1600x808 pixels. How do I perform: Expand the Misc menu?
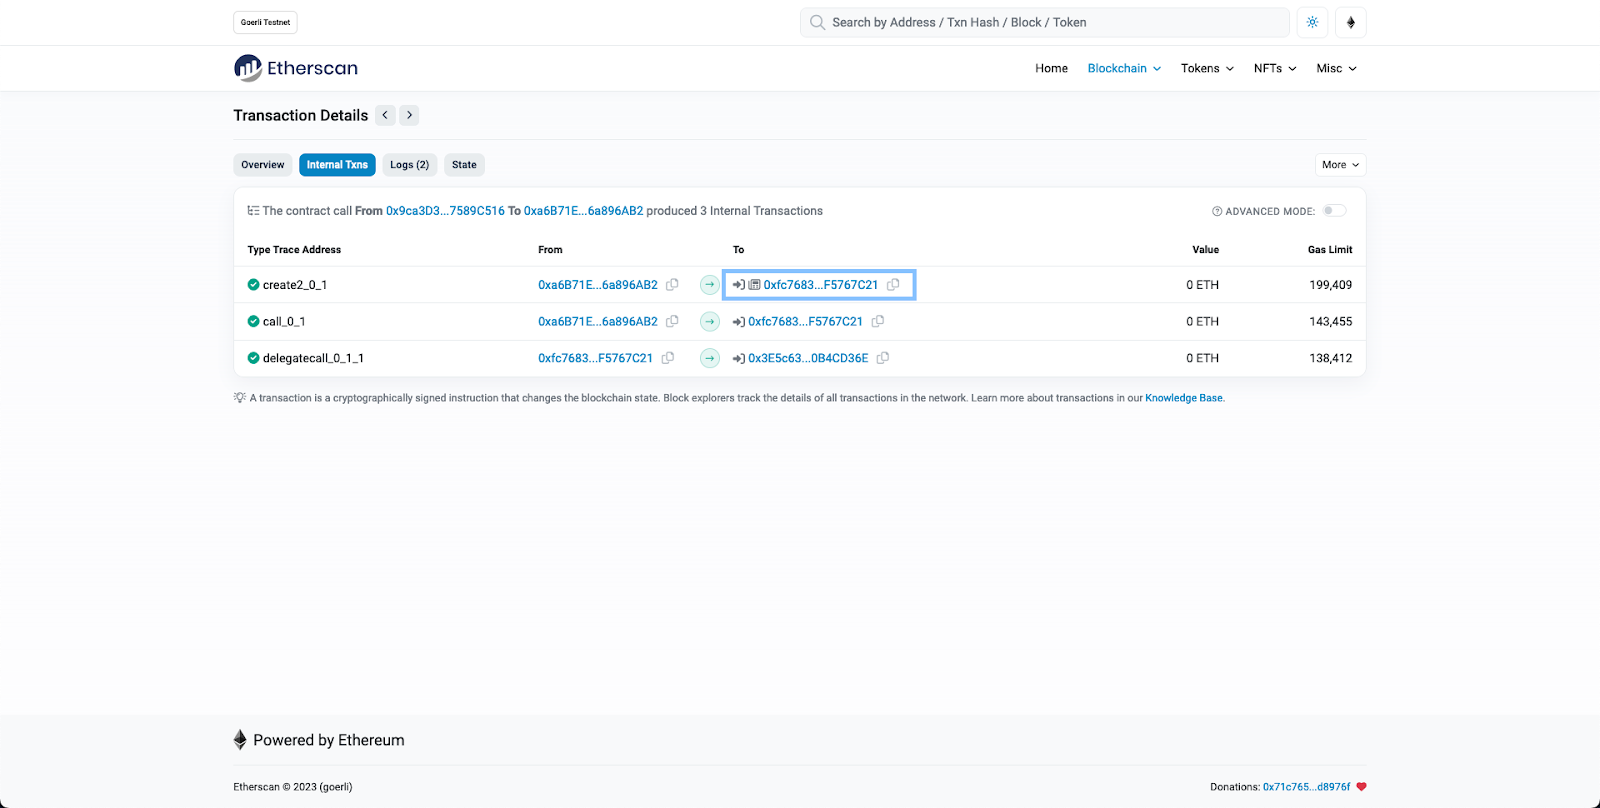[1336, 68]
